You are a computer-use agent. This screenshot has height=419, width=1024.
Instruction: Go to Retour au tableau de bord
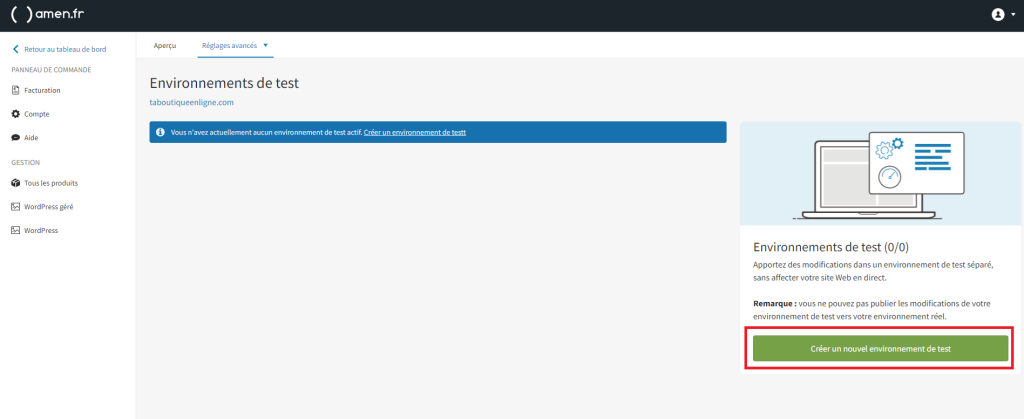pos(65,49)
